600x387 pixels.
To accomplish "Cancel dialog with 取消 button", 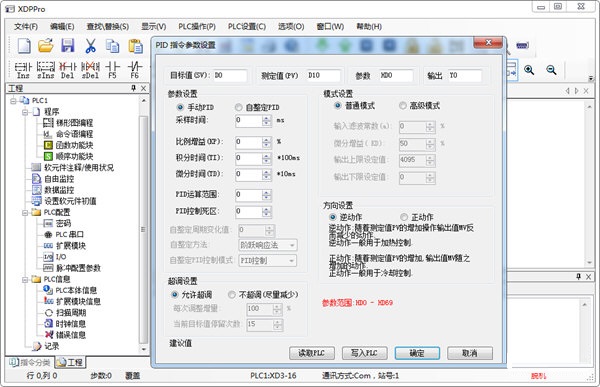I will tap(470, 353).
